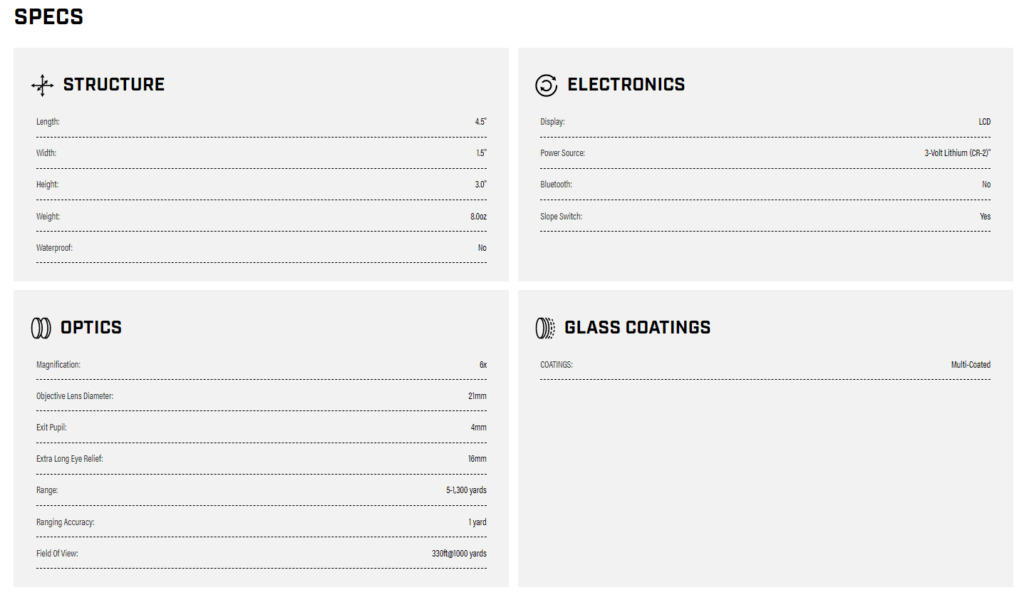This screenshot has height=595, width=1024.
Task: Click the Power Source label
Action: click(x=562, y=153)
